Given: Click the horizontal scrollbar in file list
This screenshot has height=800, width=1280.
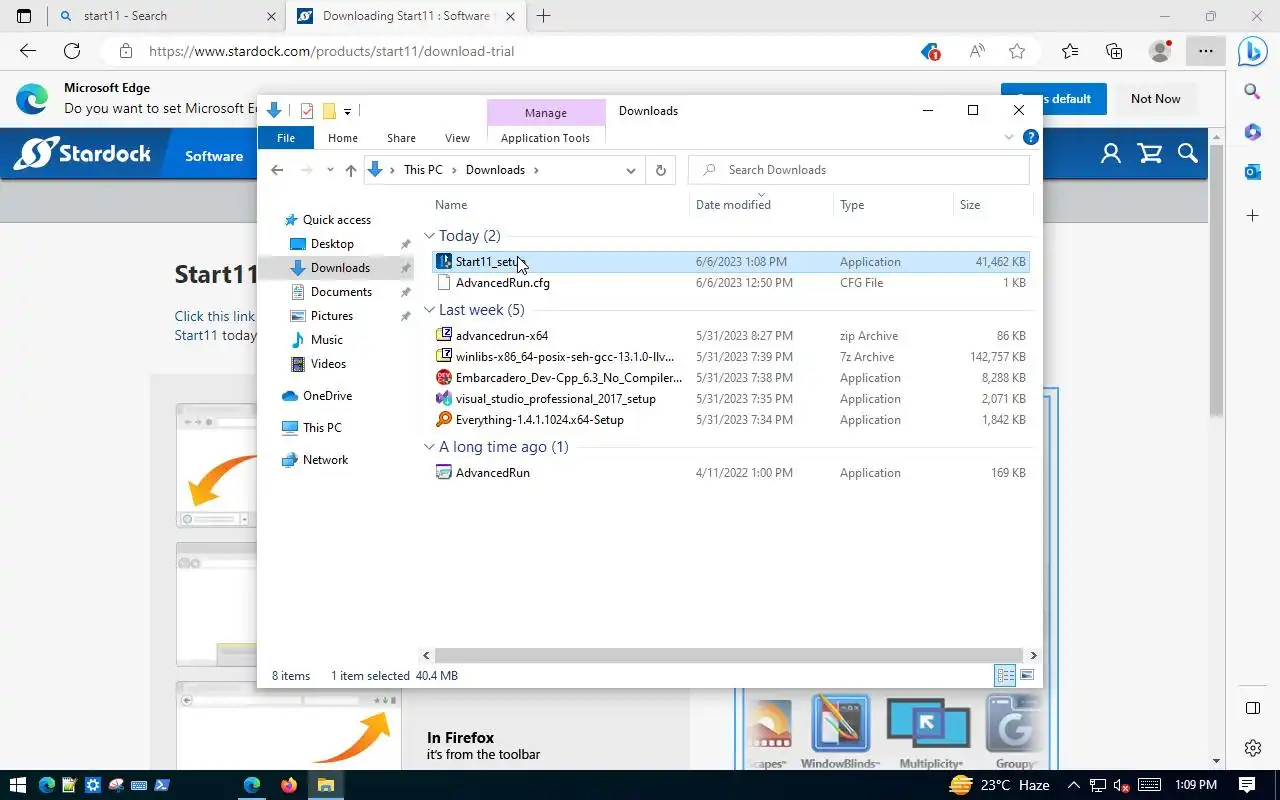Looking at the screenshot, I should [730, 656].
